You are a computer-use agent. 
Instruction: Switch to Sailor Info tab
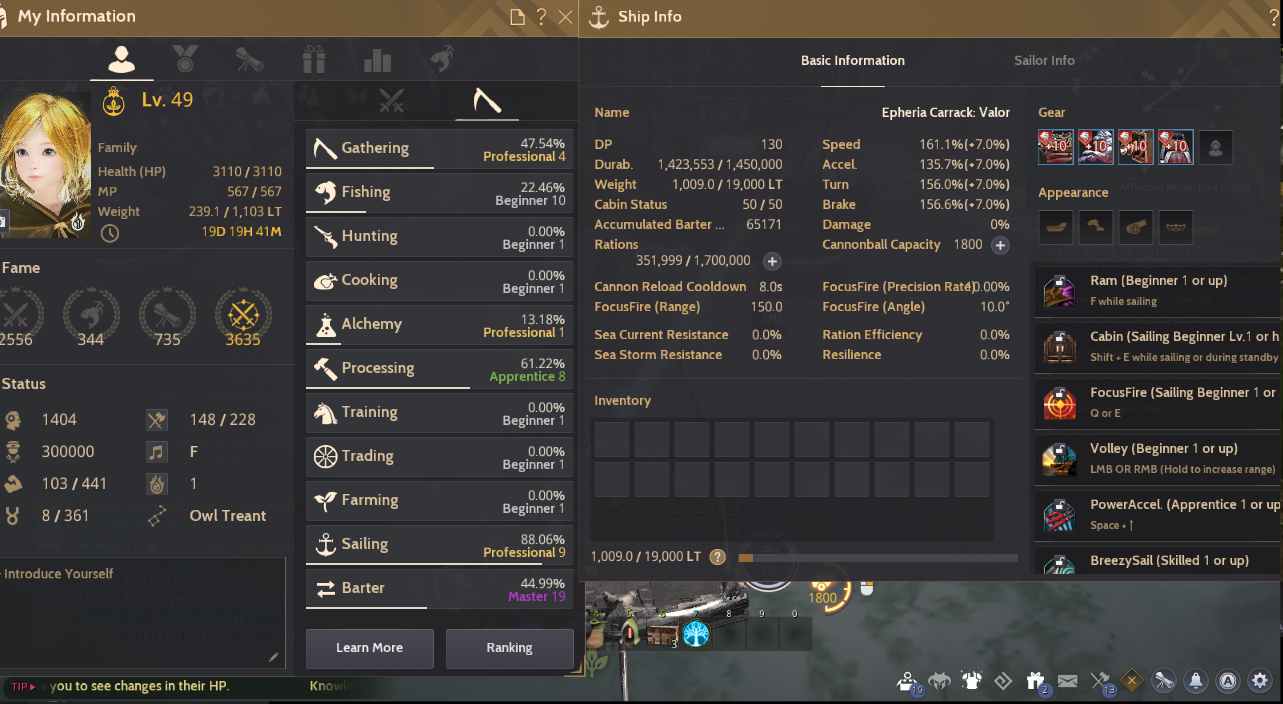(1044, 60)
